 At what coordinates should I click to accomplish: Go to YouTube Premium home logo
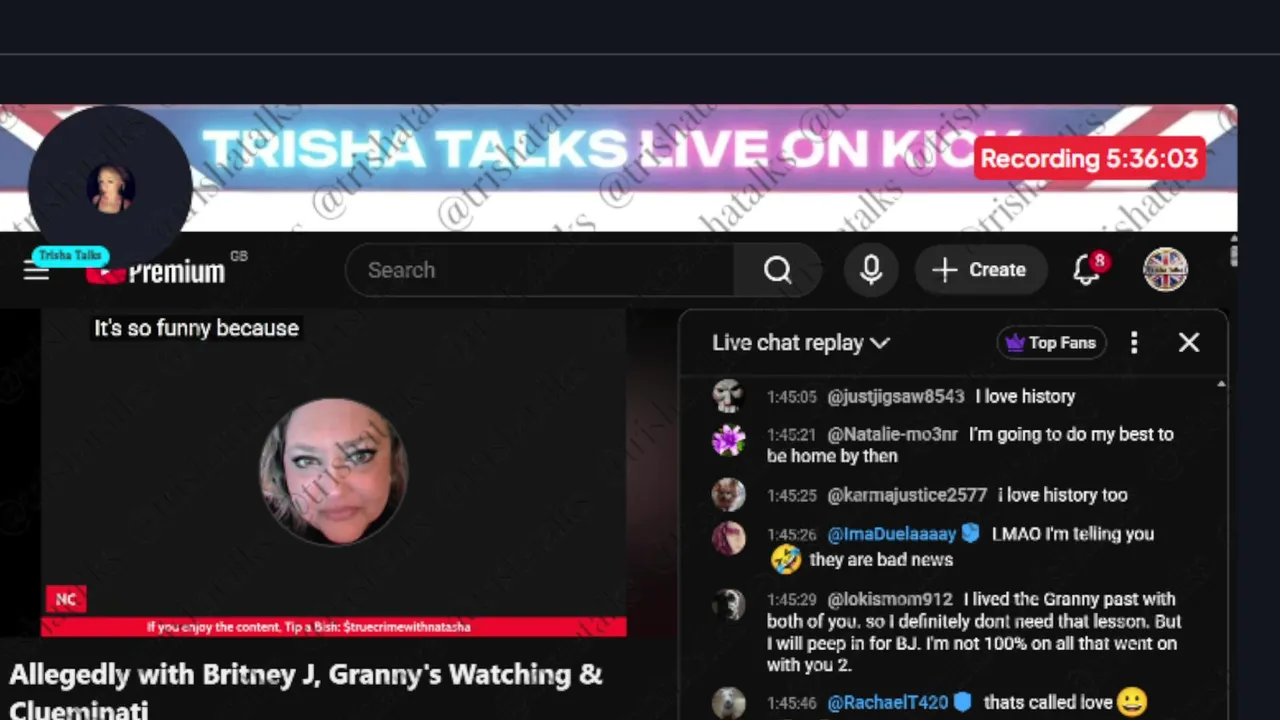(156, 271)
